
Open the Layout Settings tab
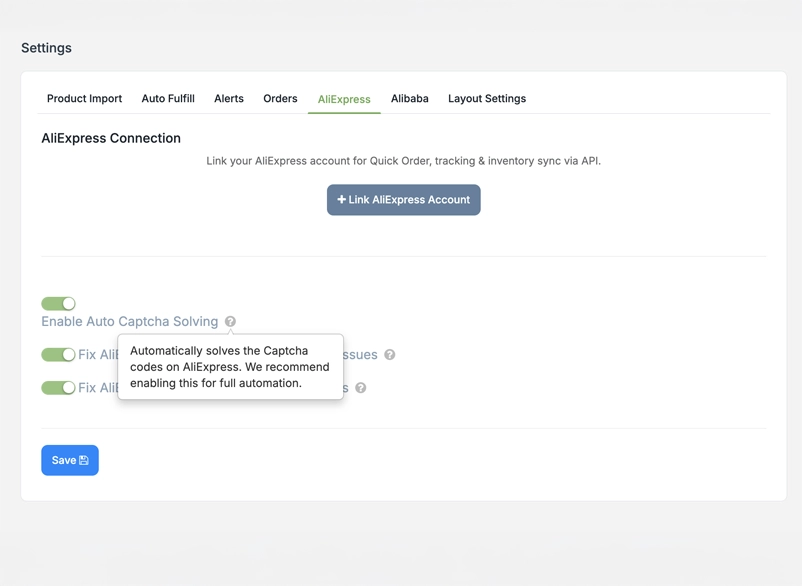[x=487, y=99]
